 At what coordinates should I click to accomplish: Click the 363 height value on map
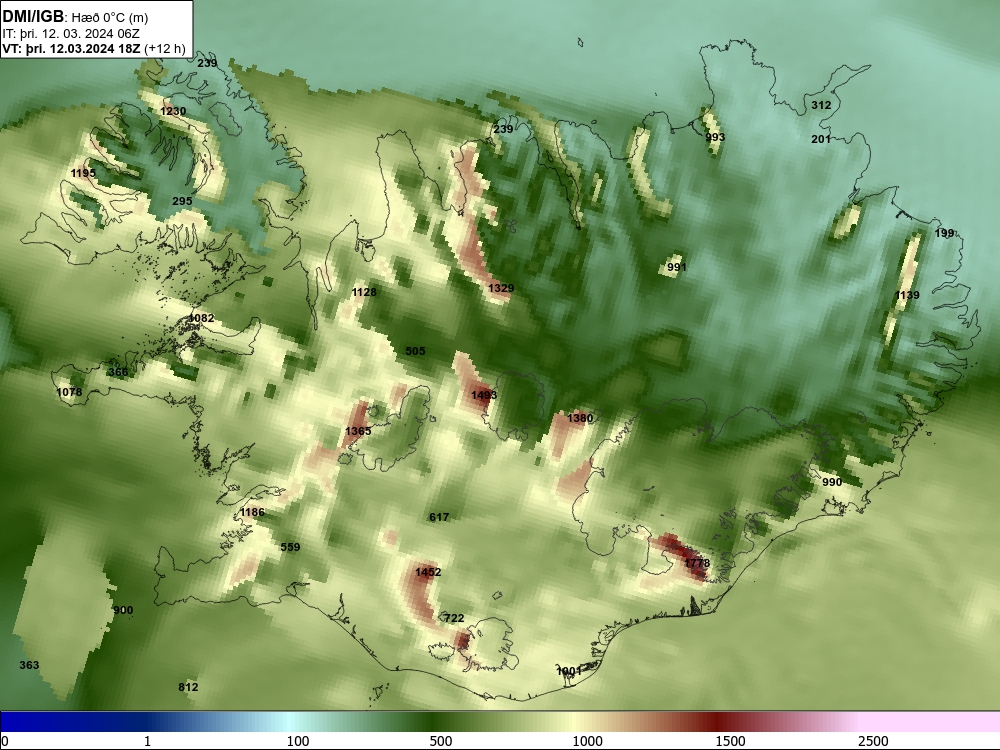pos(29,665)
